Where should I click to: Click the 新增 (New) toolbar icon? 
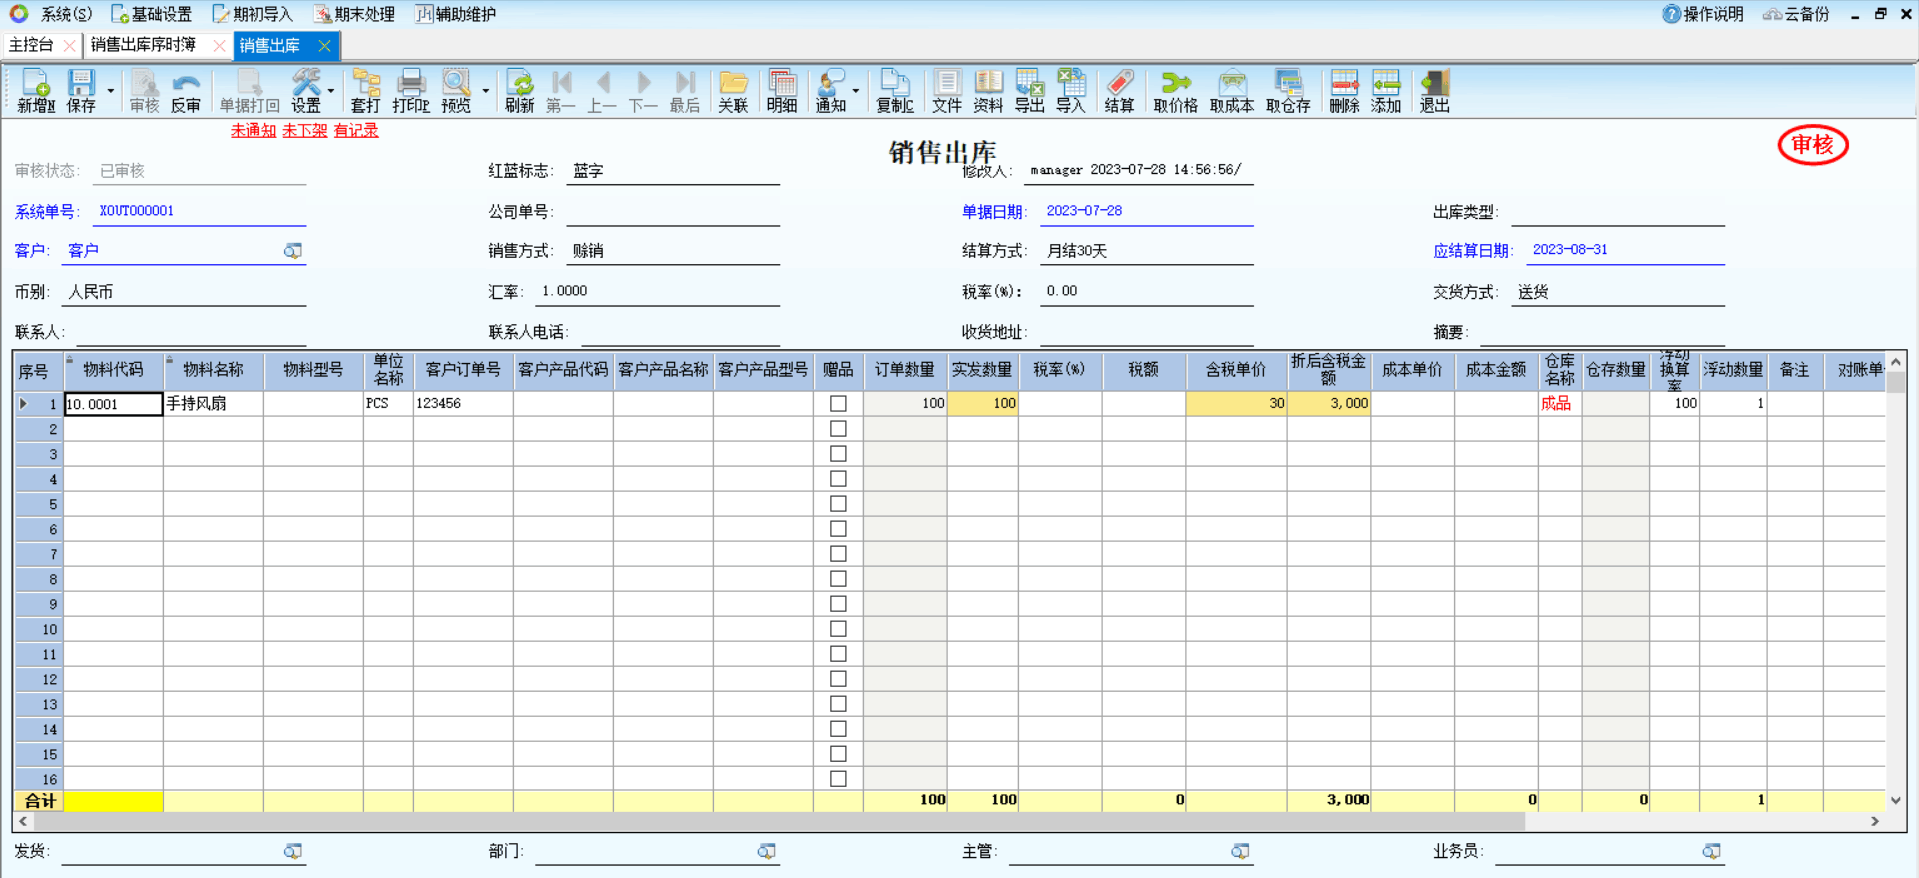tap(35, 91)
